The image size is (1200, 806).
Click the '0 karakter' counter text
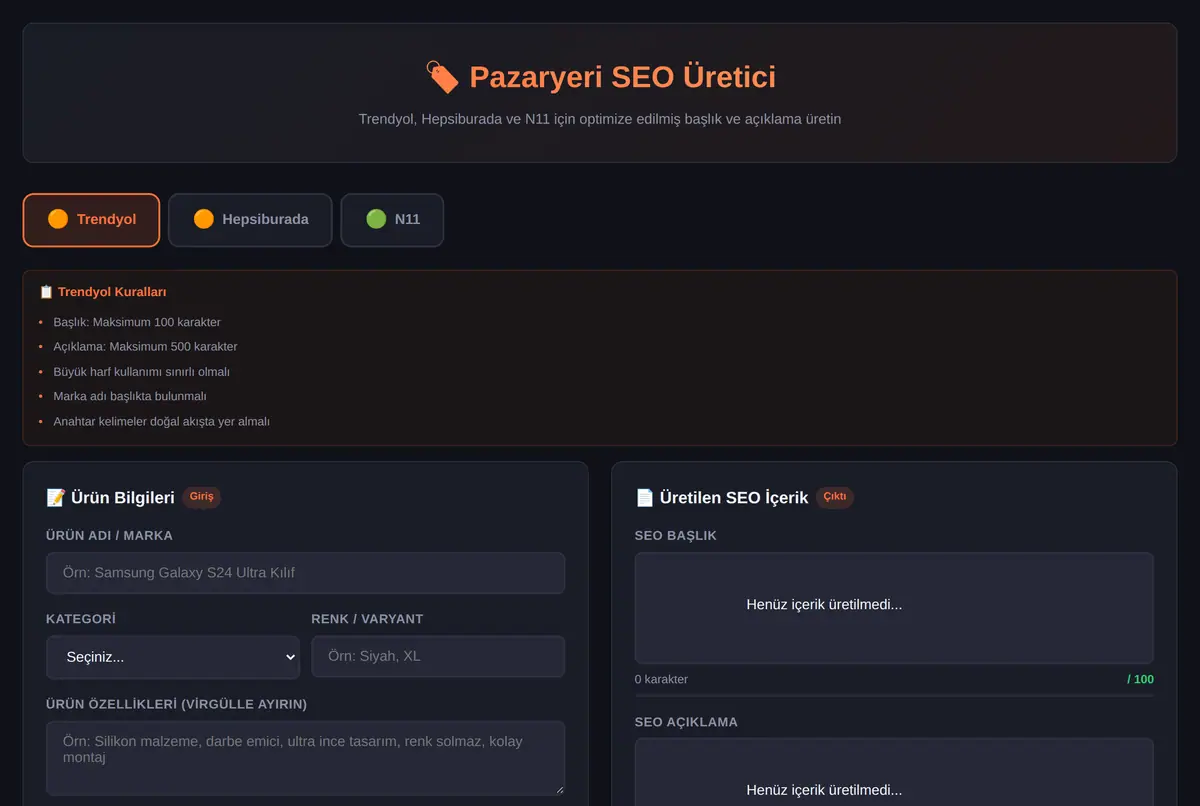pos(661,679)
